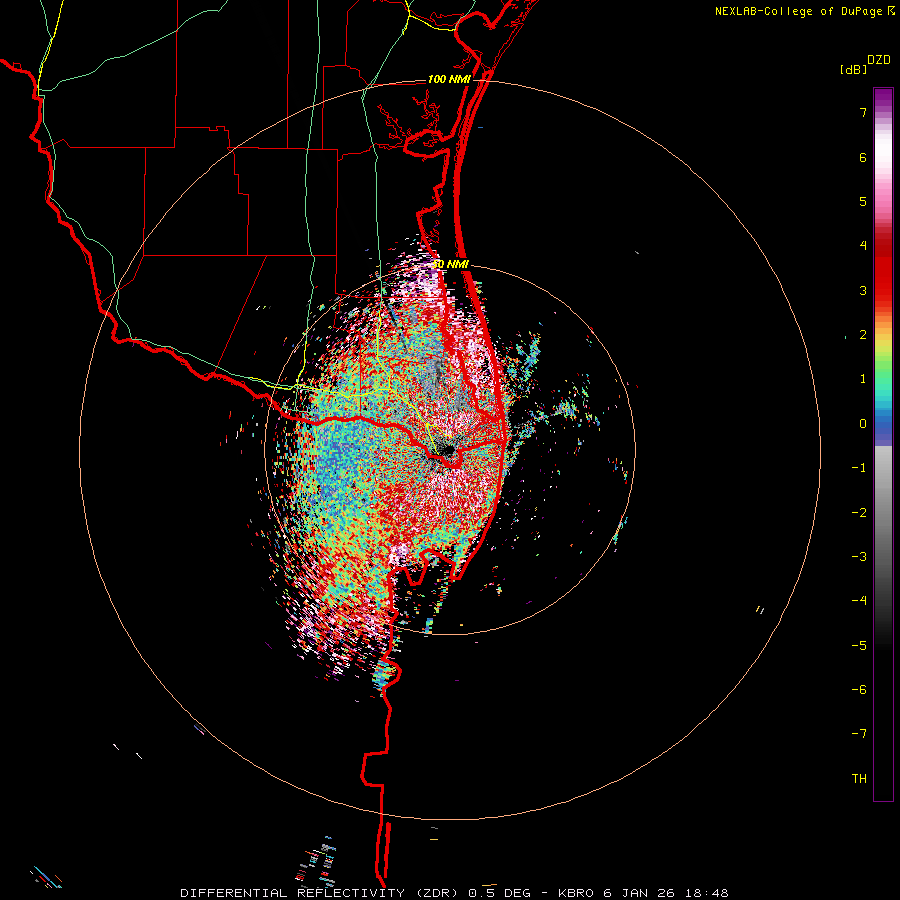
Task: Click the 5 tick label on color scale
Action: tap(863, 201)
